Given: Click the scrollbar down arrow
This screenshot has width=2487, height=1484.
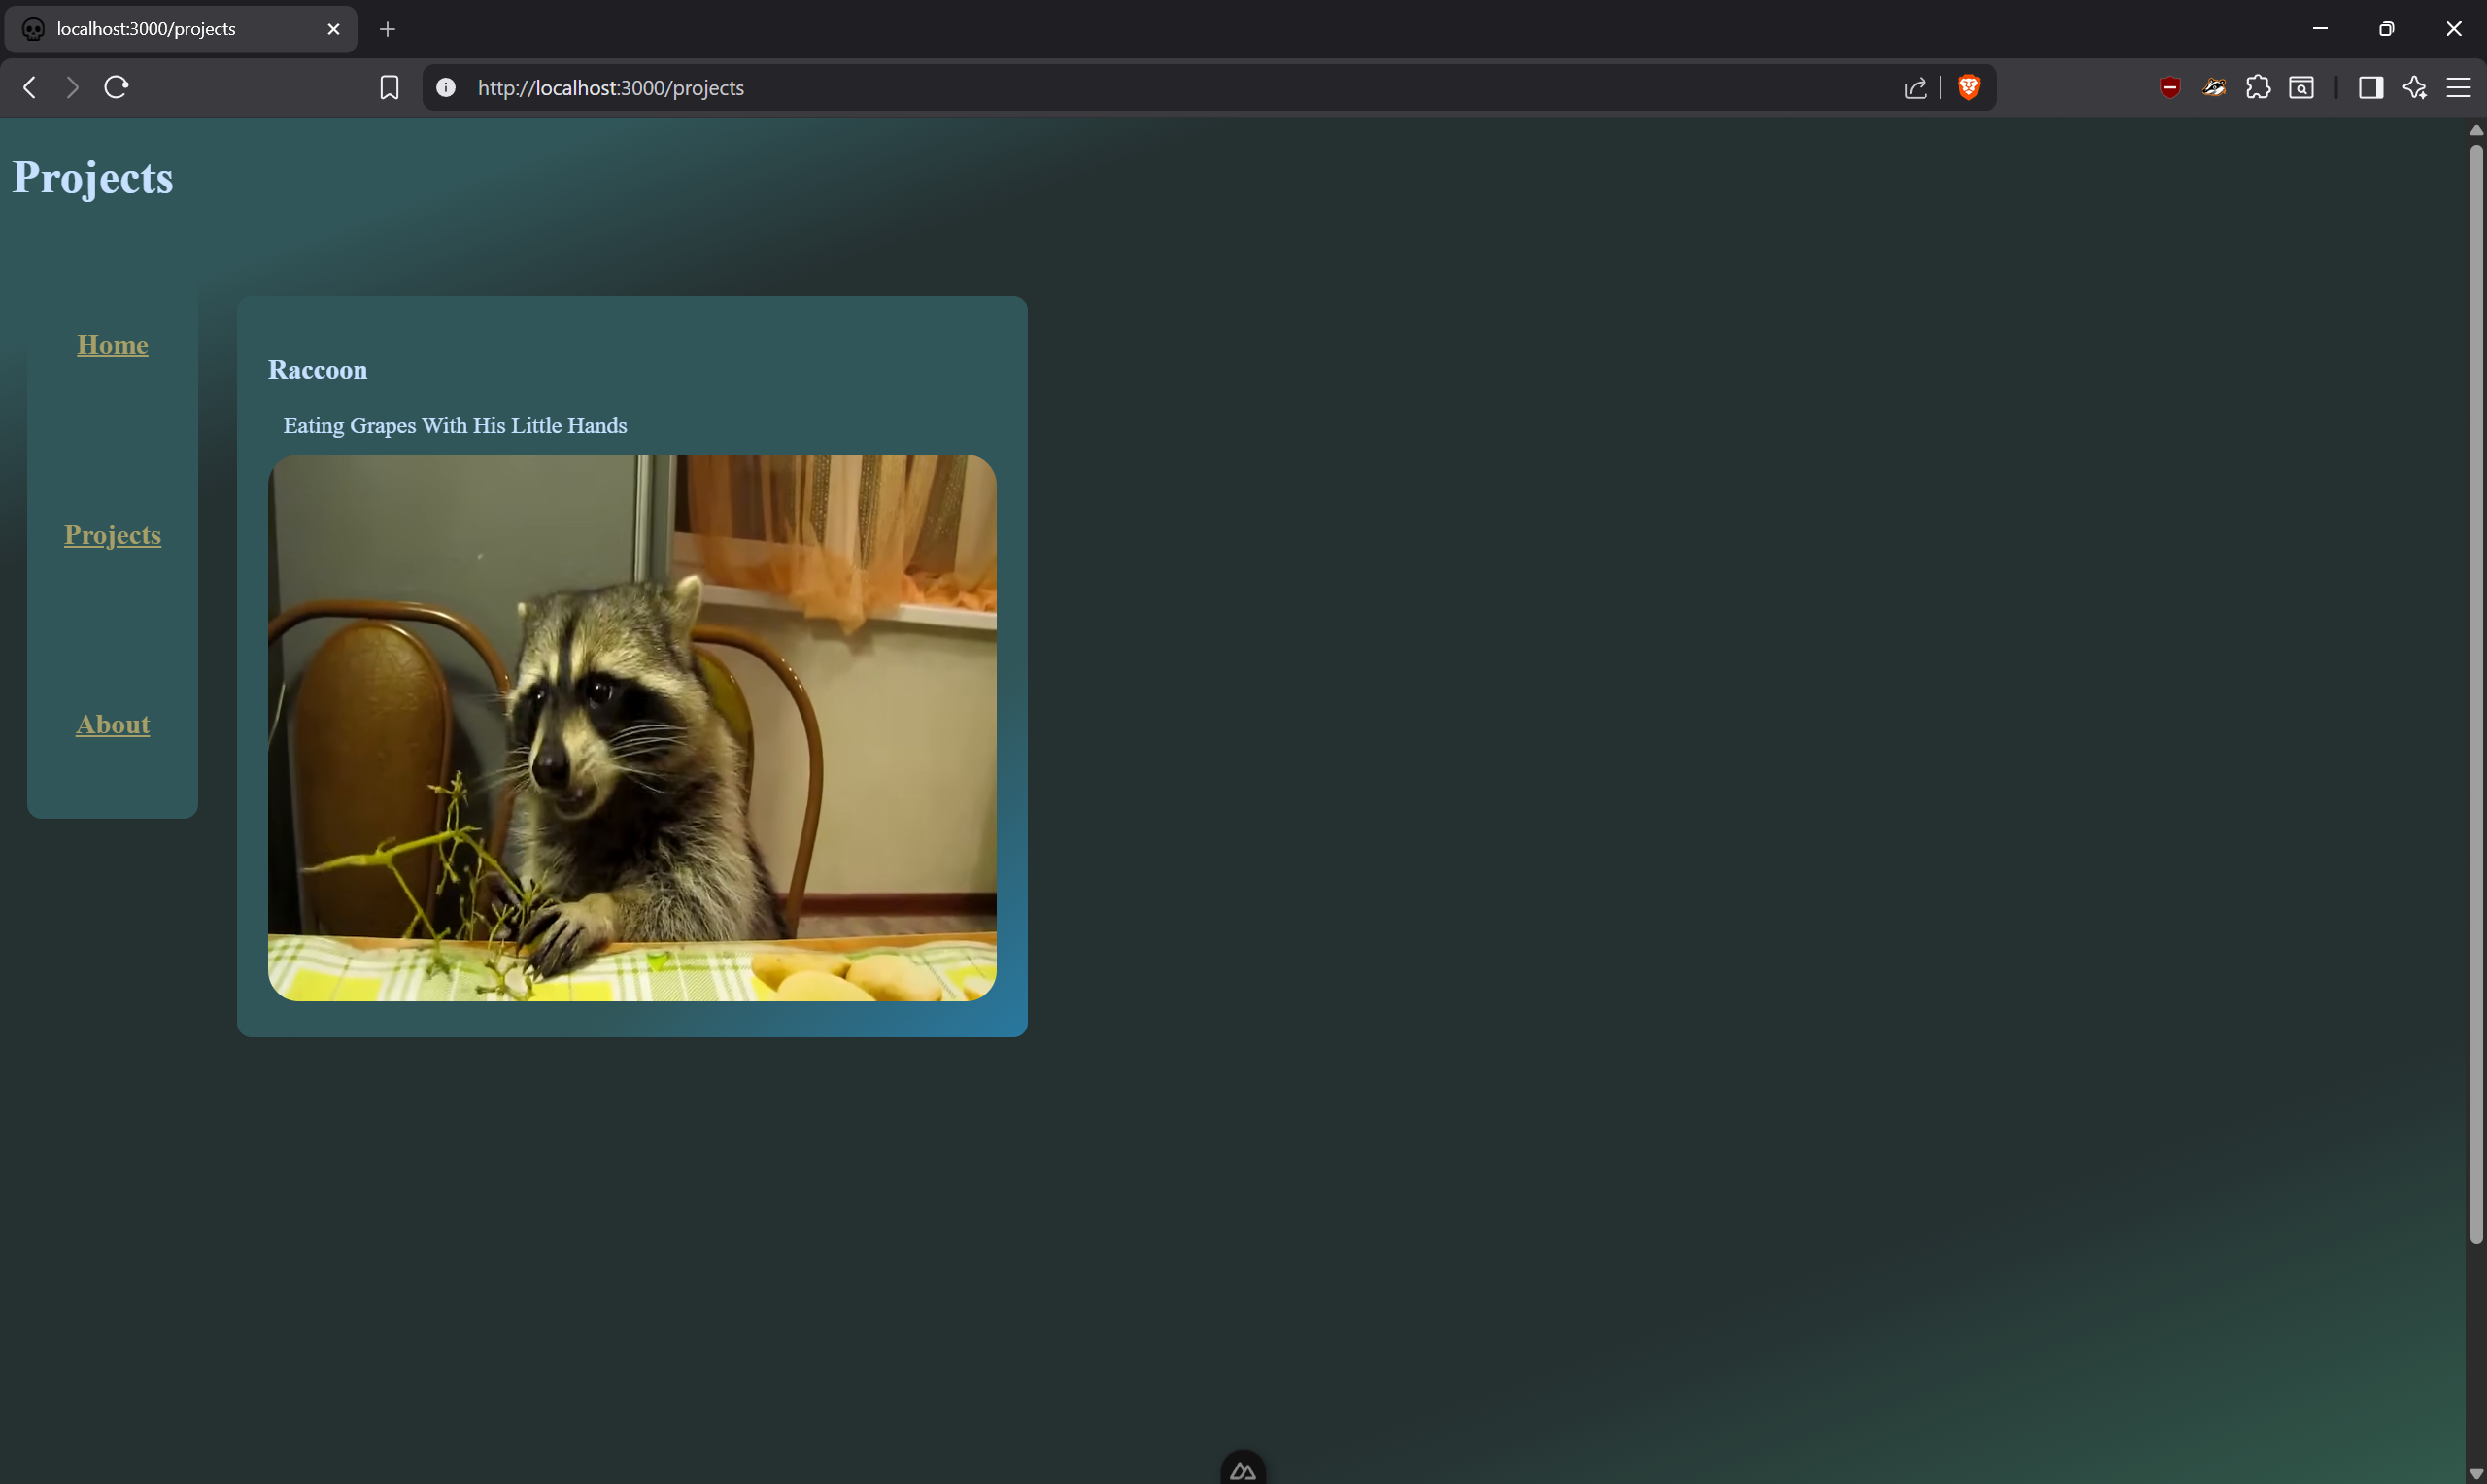Looking at the screenshot, I should pos(2476,1475).
